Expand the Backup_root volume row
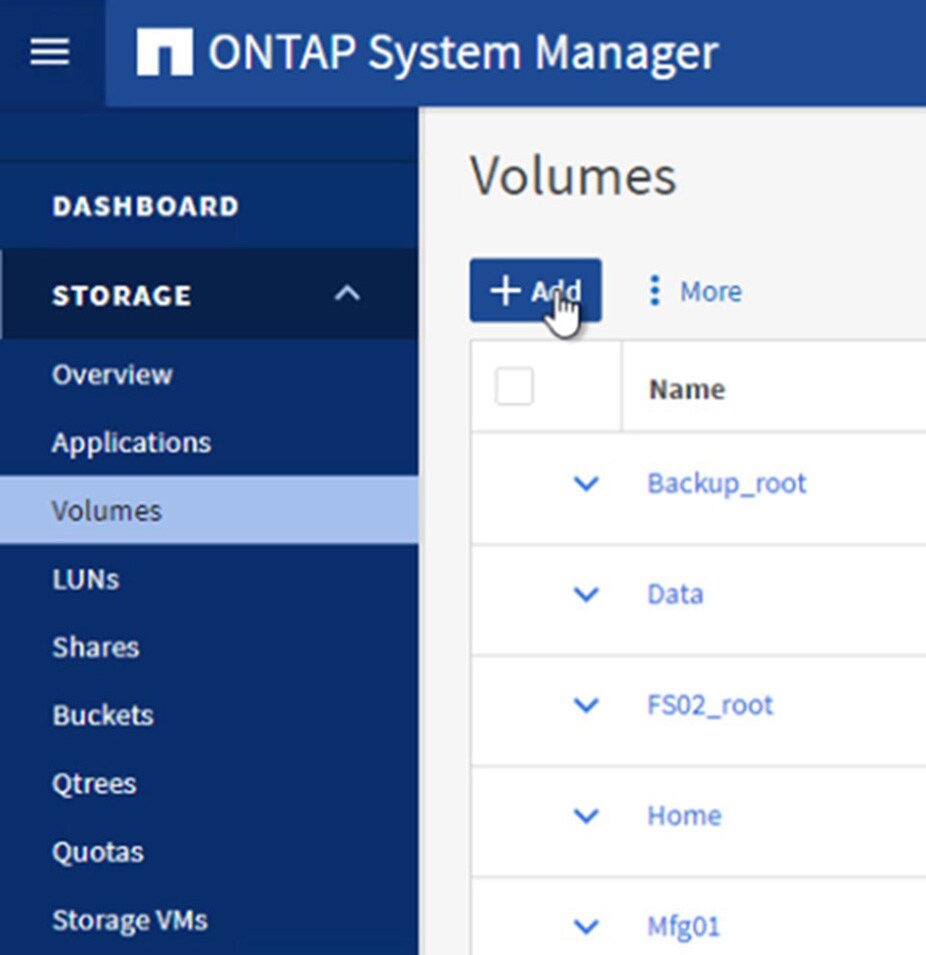The width and height of the screenshot is (926, 955). coord(586,484)
